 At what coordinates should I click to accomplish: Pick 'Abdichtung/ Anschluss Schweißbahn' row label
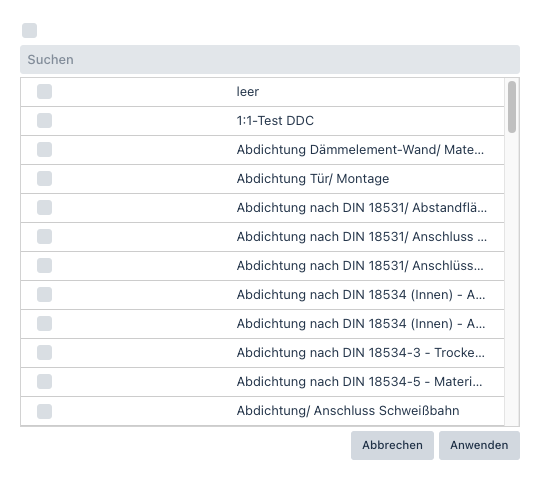pyautogui.click(x=348, y=411)
